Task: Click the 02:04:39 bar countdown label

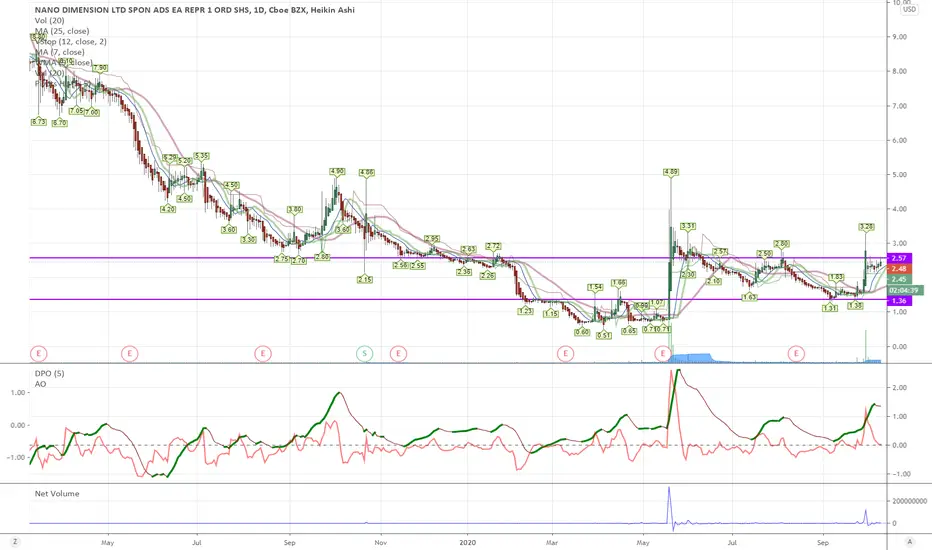Action: tap(906, 290)
